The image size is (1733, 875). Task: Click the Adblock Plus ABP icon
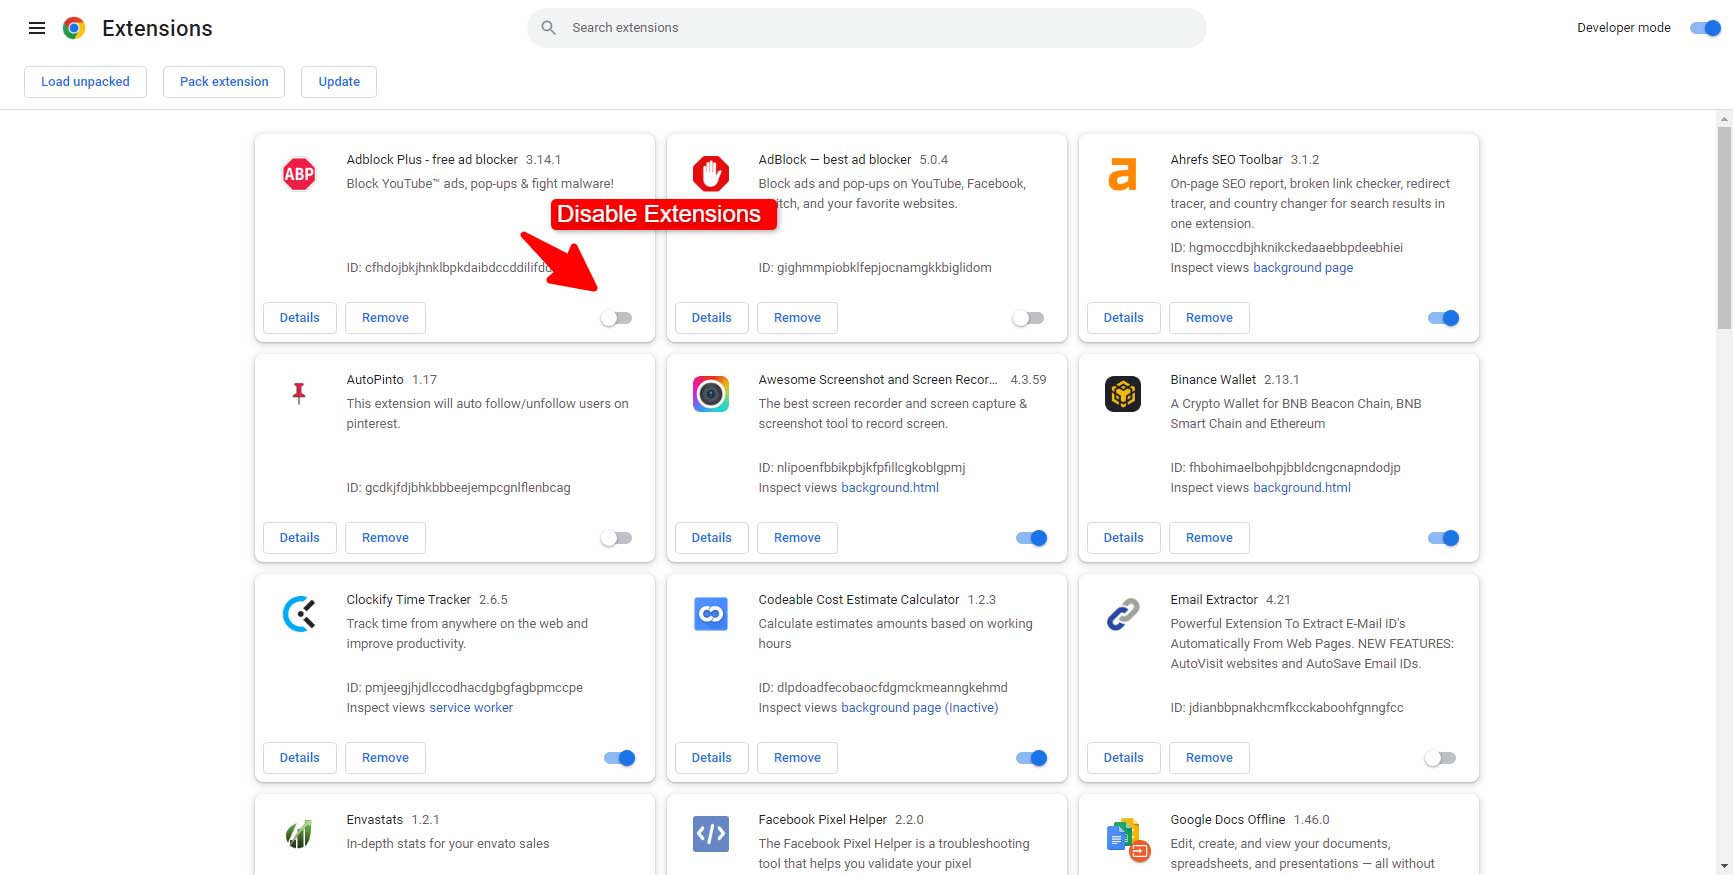pos(299,174)
